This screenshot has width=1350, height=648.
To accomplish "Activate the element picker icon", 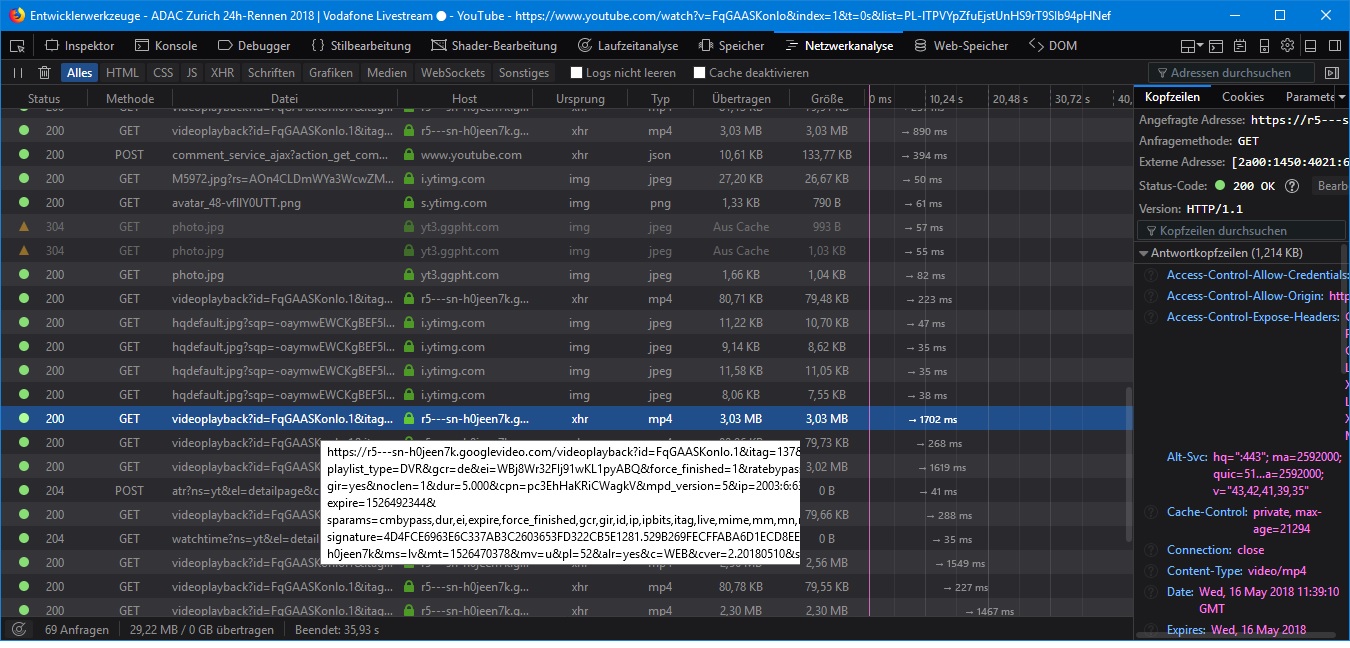I will click(18, 46).
